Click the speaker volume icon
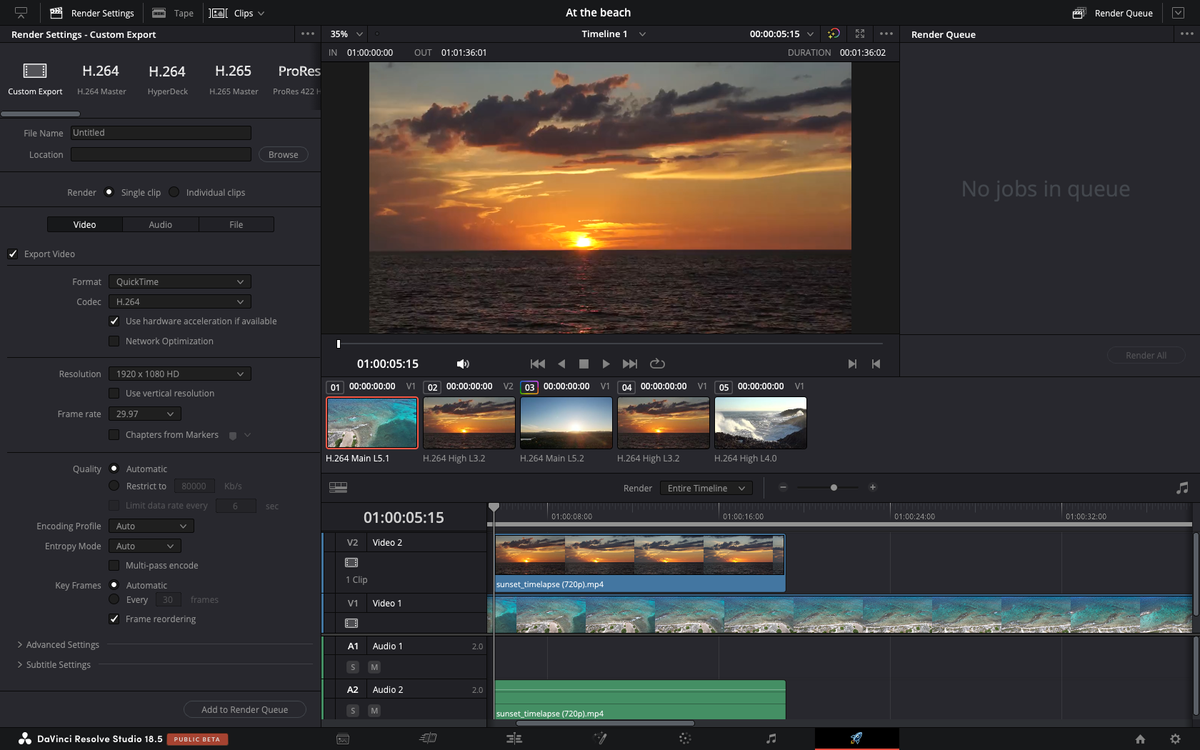Screen dimensions: 1200x750 pos(463,364)
